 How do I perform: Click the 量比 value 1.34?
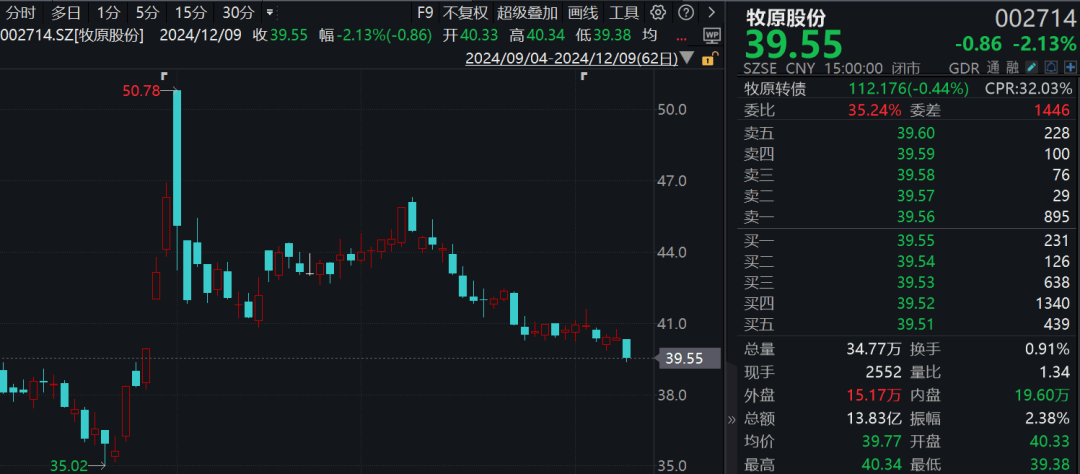pos(1056,373)
